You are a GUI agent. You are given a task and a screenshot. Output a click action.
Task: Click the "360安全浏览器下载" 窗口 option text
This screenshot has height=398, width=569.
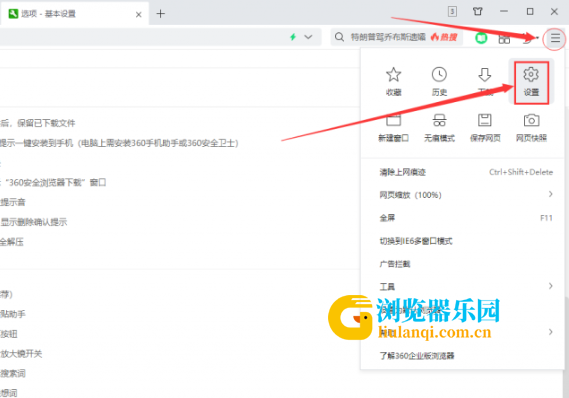click(x=55, y=182)
